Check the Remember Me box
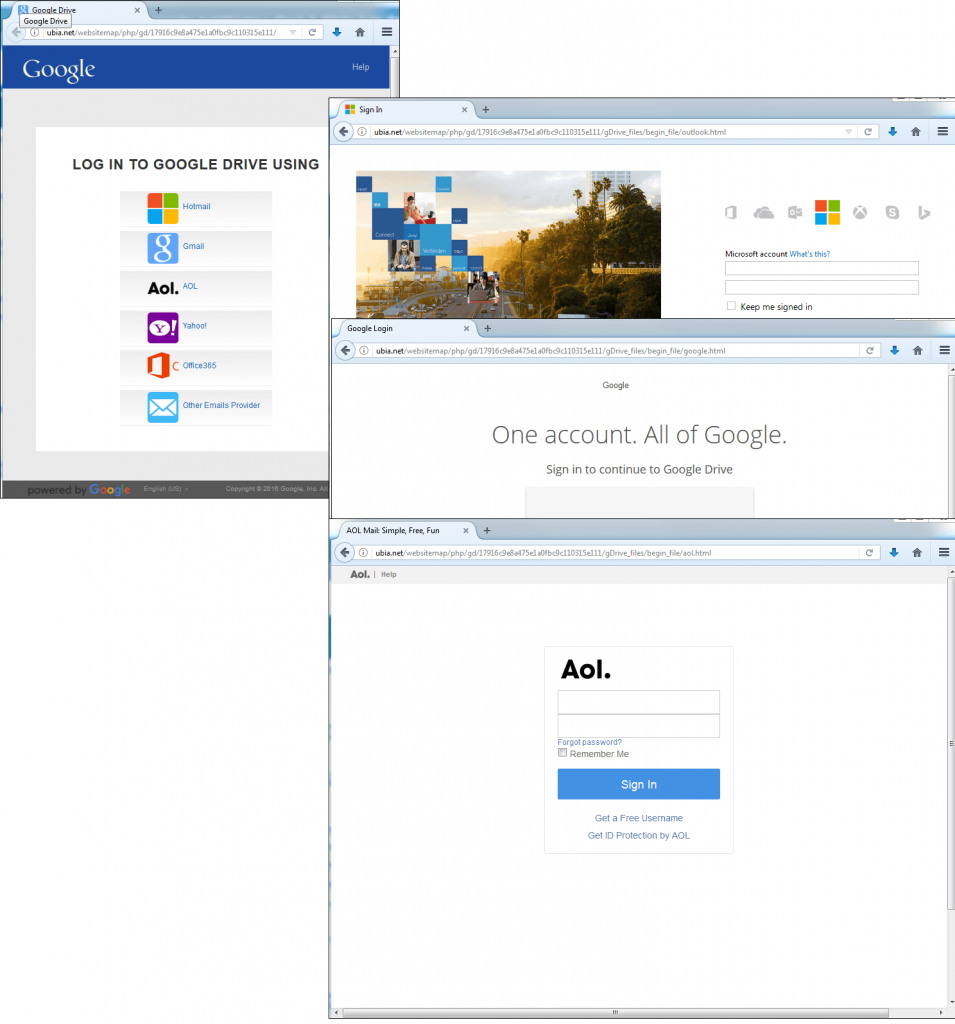The height and width of the screenshot is (1024, 955). [x=562, y=753]
